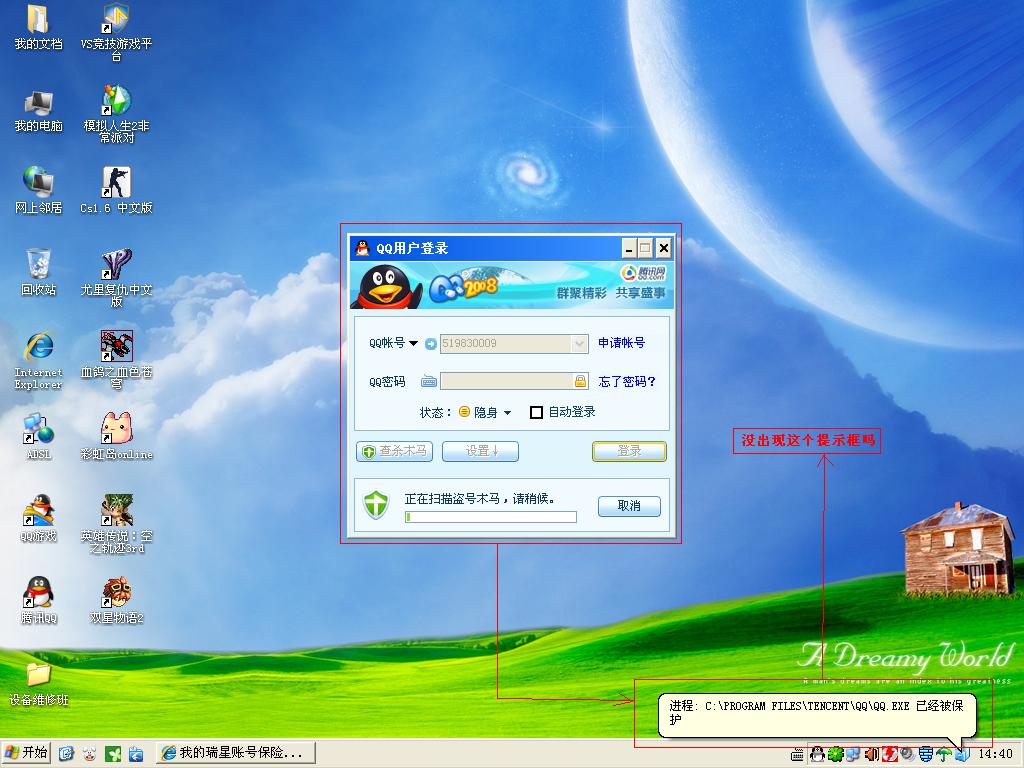
Task: Select 我的电脑 desktop icon
Action: tap(39, 111)
